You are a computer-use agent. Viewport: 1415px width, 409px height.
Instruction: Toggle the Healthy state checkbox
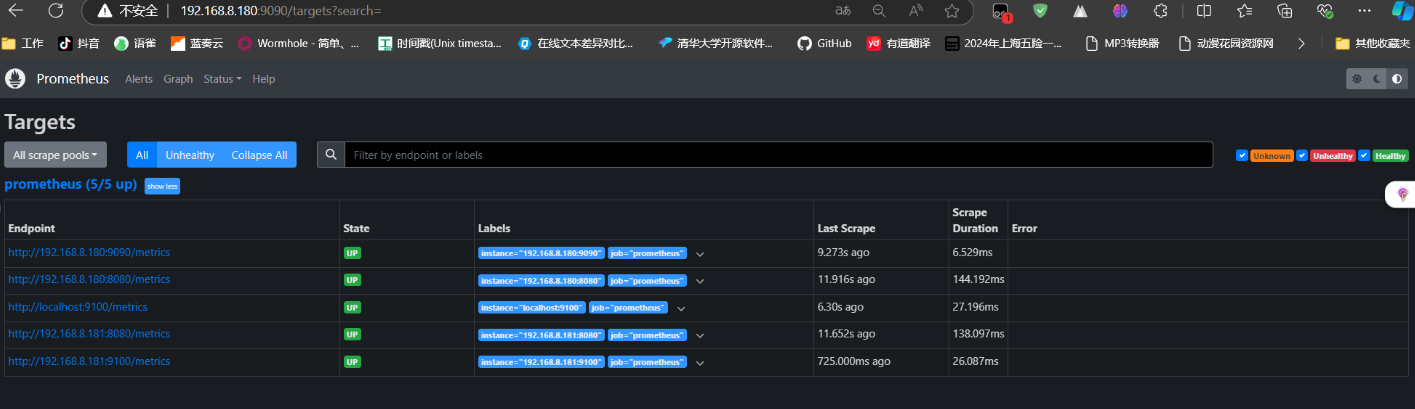point(1364,155)
